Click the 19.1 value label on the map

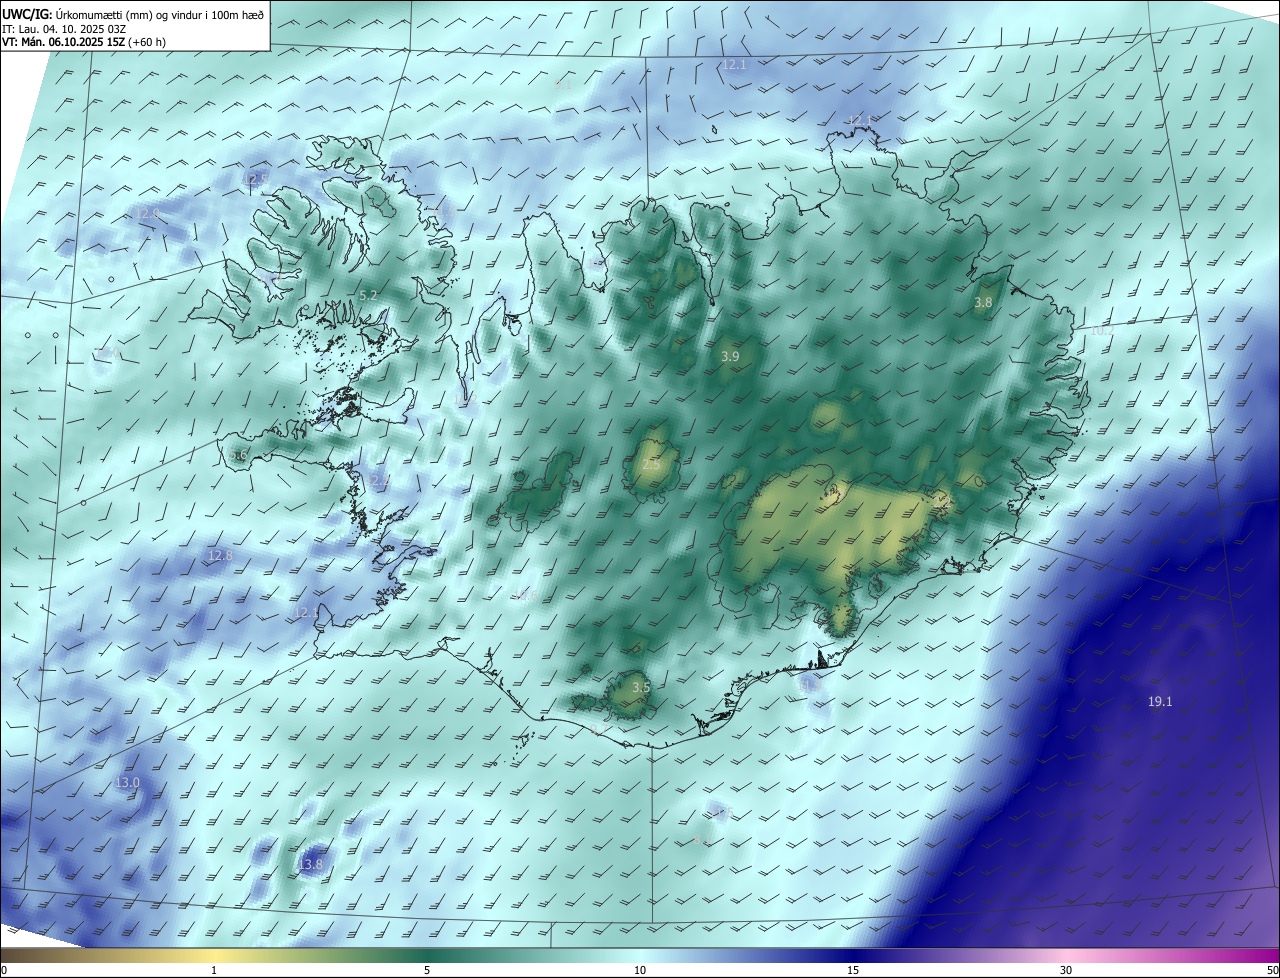[x=1160, y=702]
